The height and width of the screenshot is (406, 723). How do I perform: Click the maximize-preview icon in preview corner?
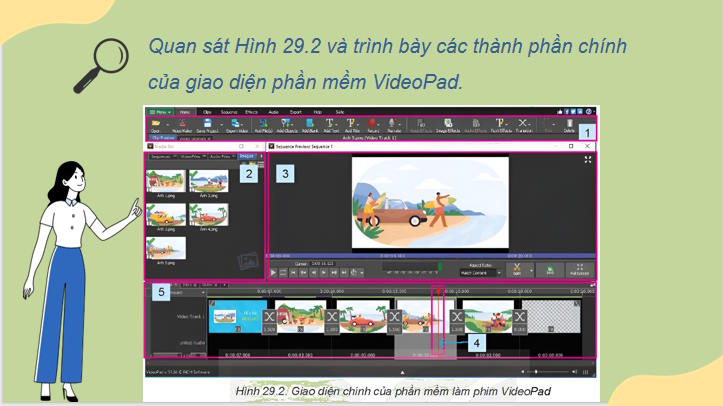tap(588, 159)
